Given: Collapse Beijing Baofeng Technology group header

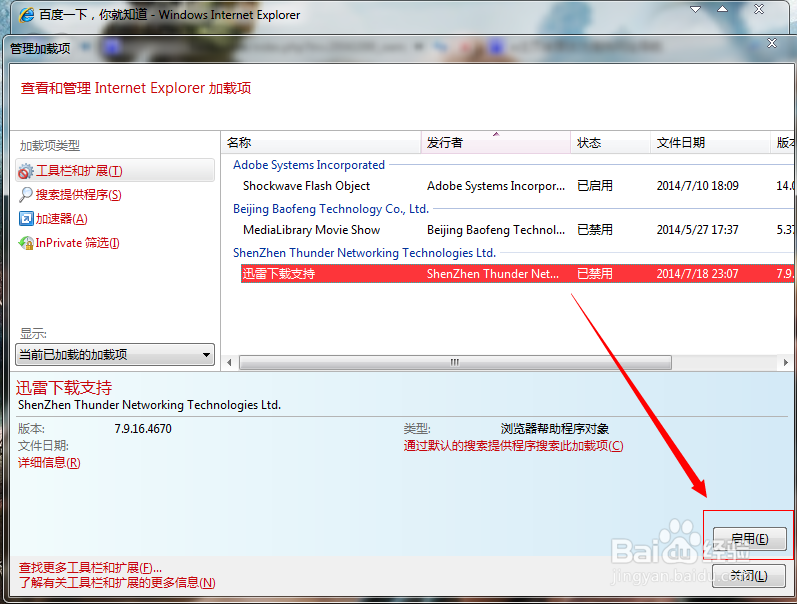Looking at the screenshot, I should [331, 209].
